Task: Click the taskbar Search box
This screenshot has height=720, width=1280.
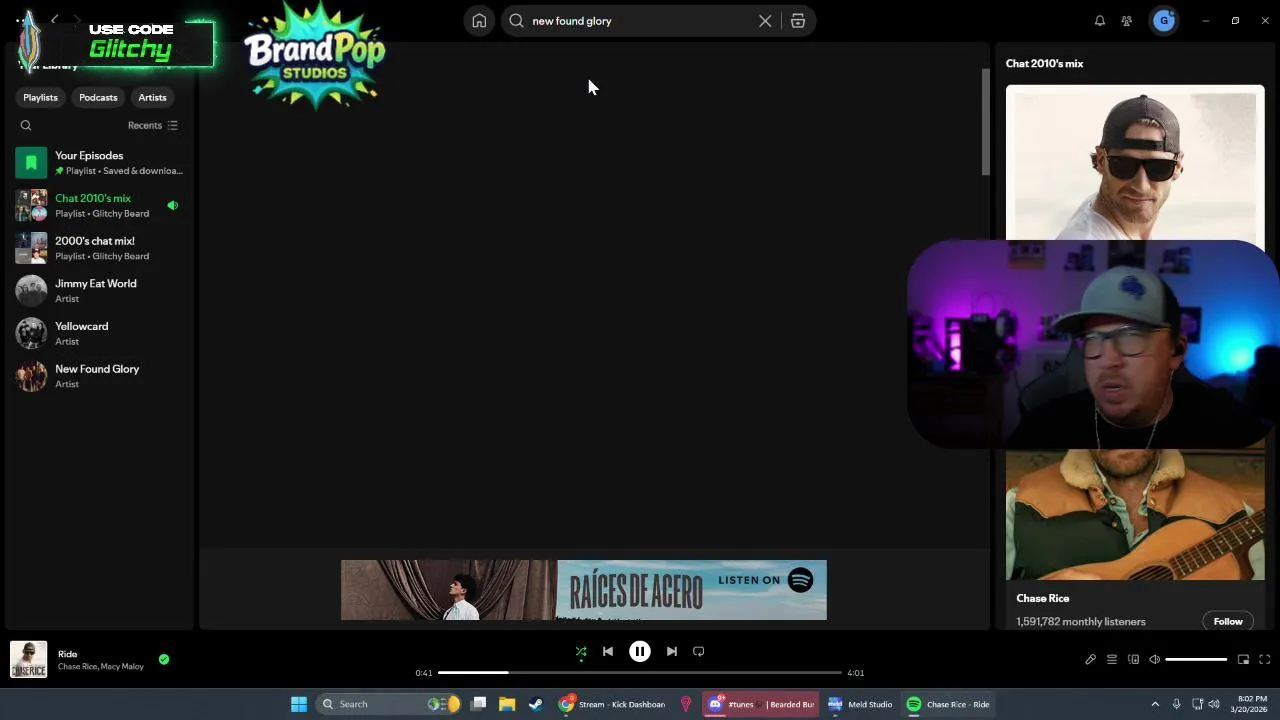Action: tap(390, 704)
